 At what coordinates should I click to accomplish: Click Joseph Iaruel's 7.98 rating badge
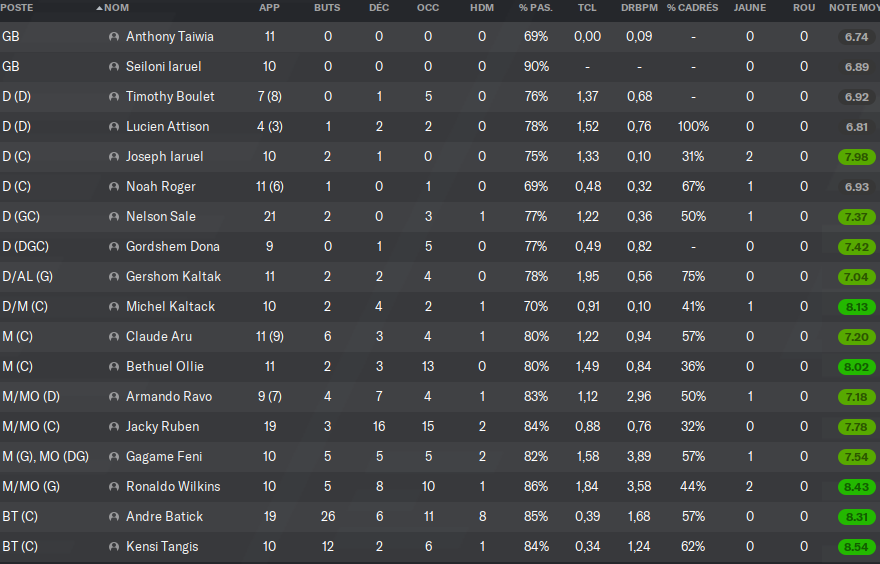point(855,157)
